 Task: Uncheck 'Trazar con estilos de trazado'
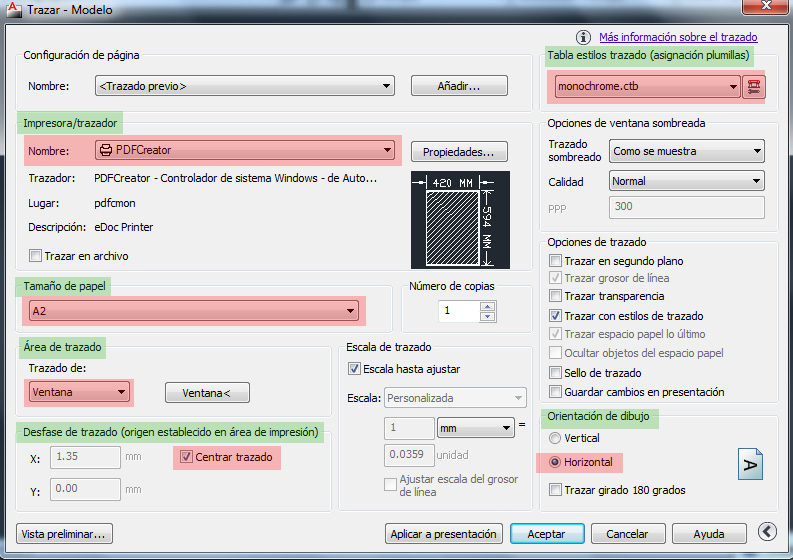coord(555,316)
